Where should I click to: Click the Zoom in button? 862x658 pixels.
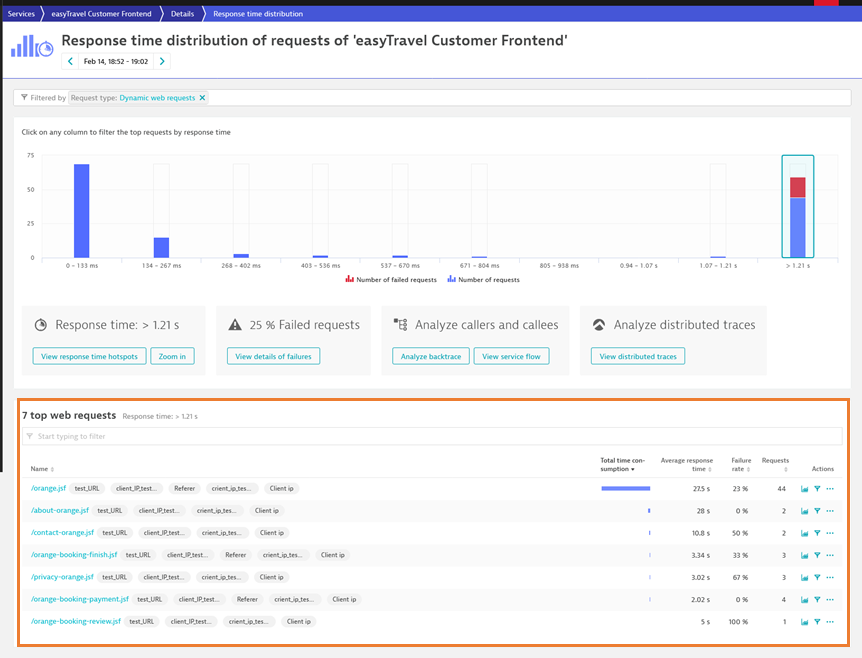[172, 356]
